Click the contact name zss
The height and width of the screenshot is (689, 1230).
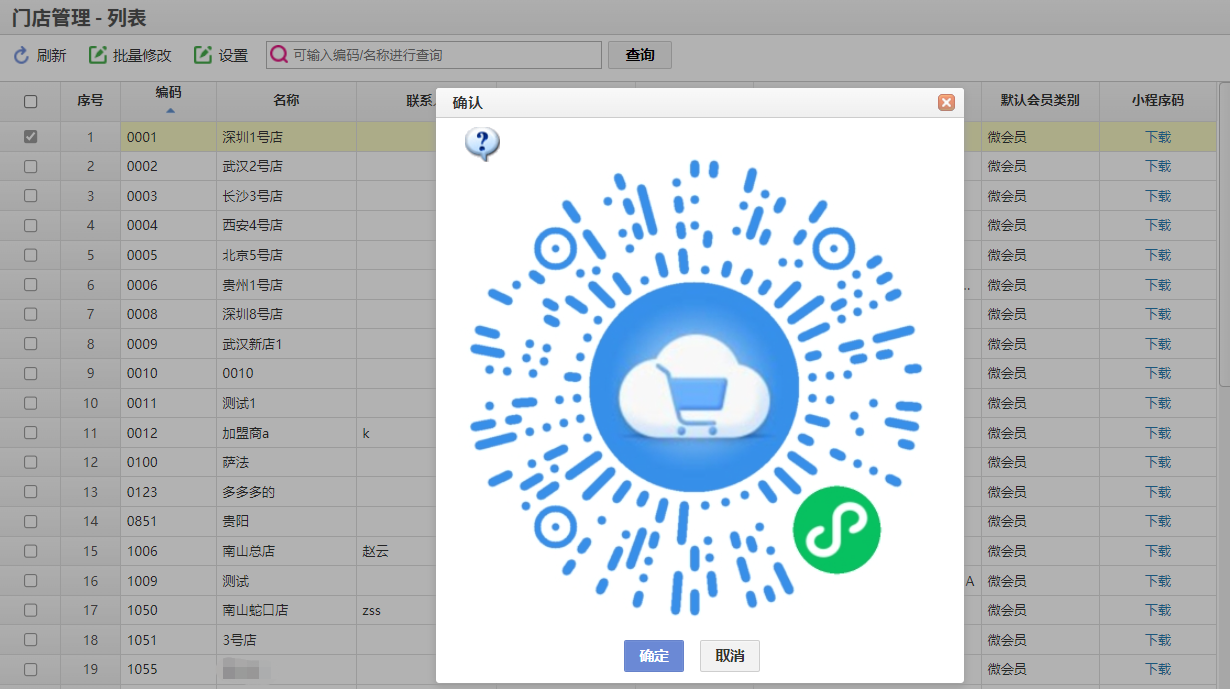coord(371,610)
